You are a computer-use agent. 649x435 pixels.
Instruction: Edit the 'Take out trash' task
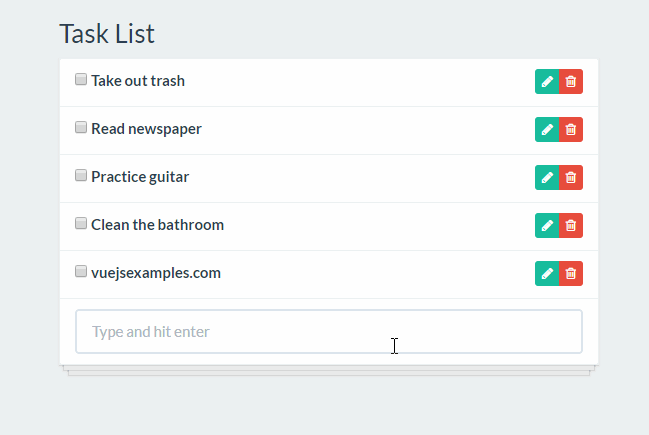(547, 82)
